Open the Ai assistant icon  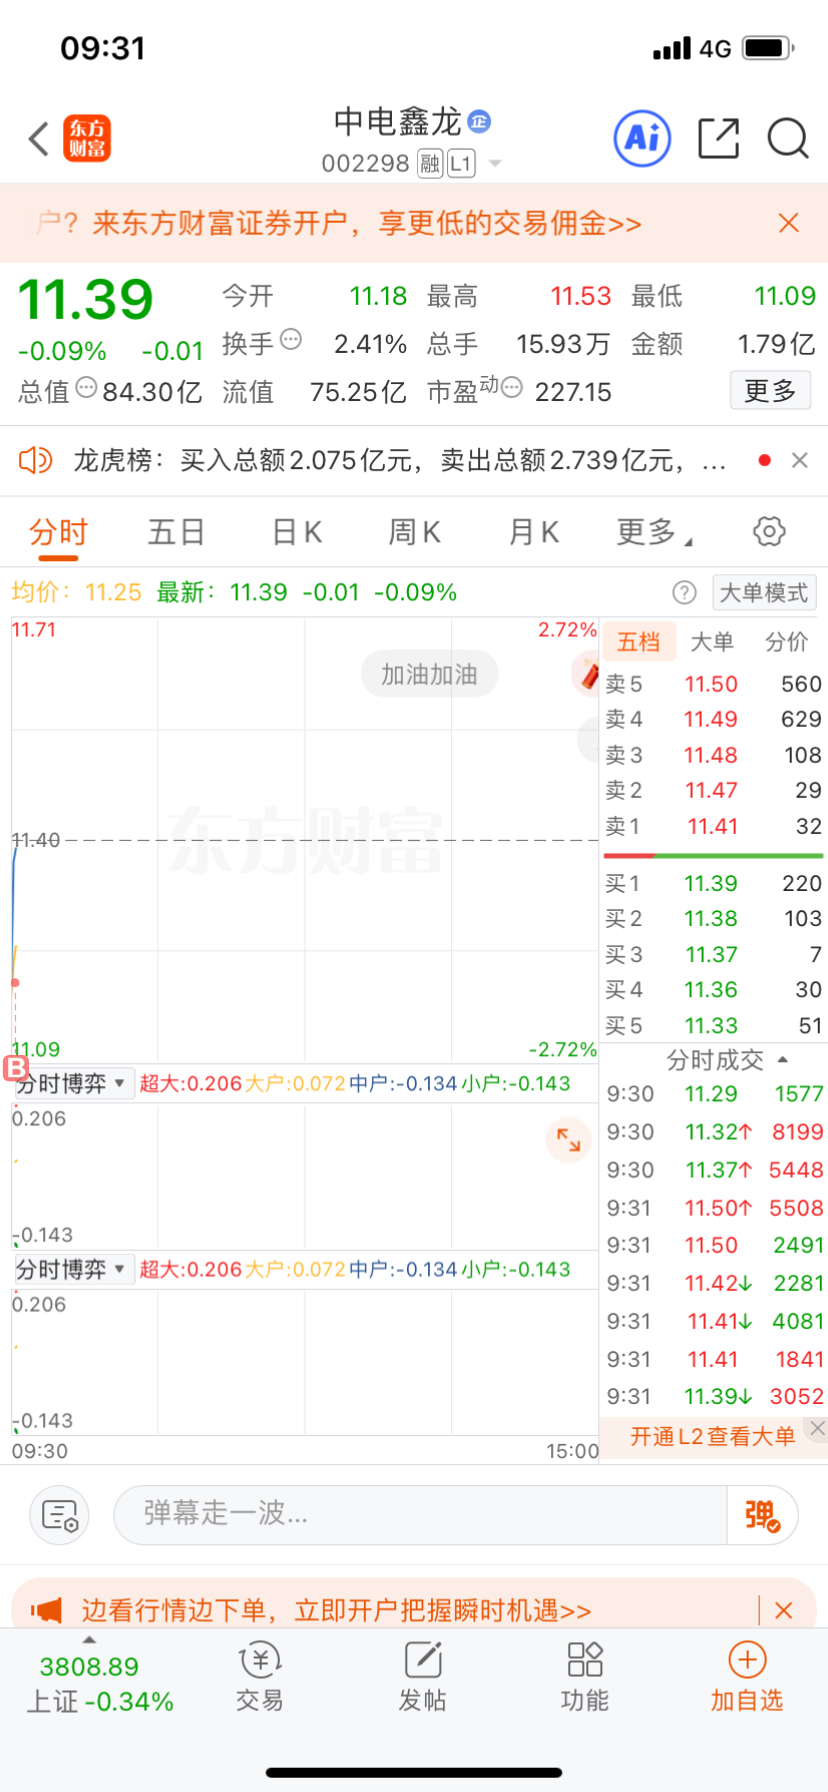642,138
